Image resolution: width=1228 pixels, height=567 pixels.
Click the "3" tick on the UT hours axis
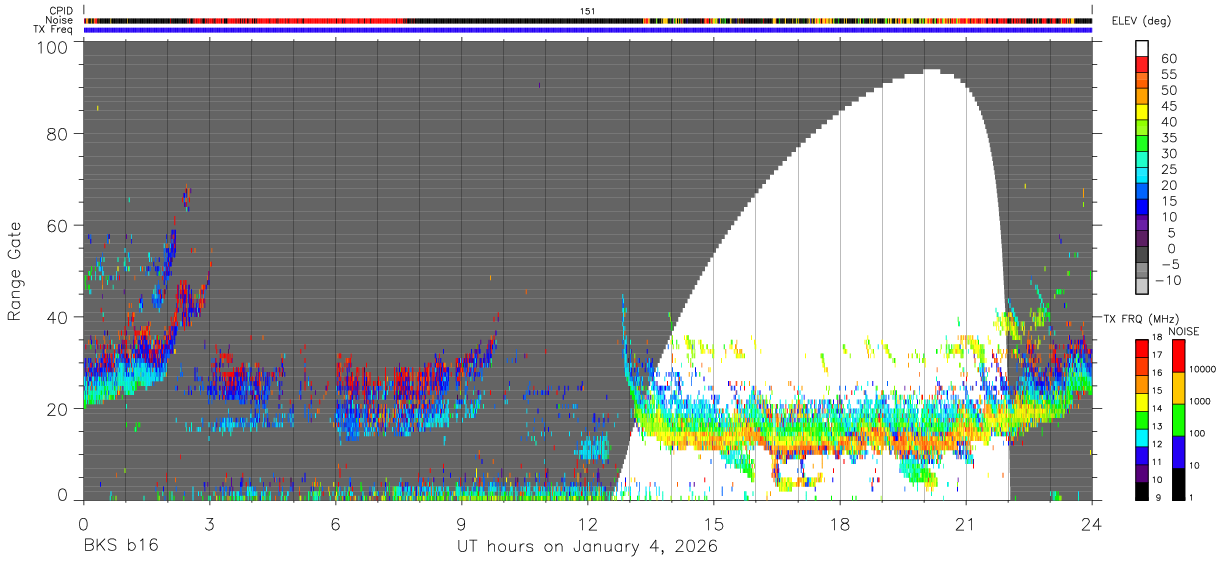click(x=209, y=523)
